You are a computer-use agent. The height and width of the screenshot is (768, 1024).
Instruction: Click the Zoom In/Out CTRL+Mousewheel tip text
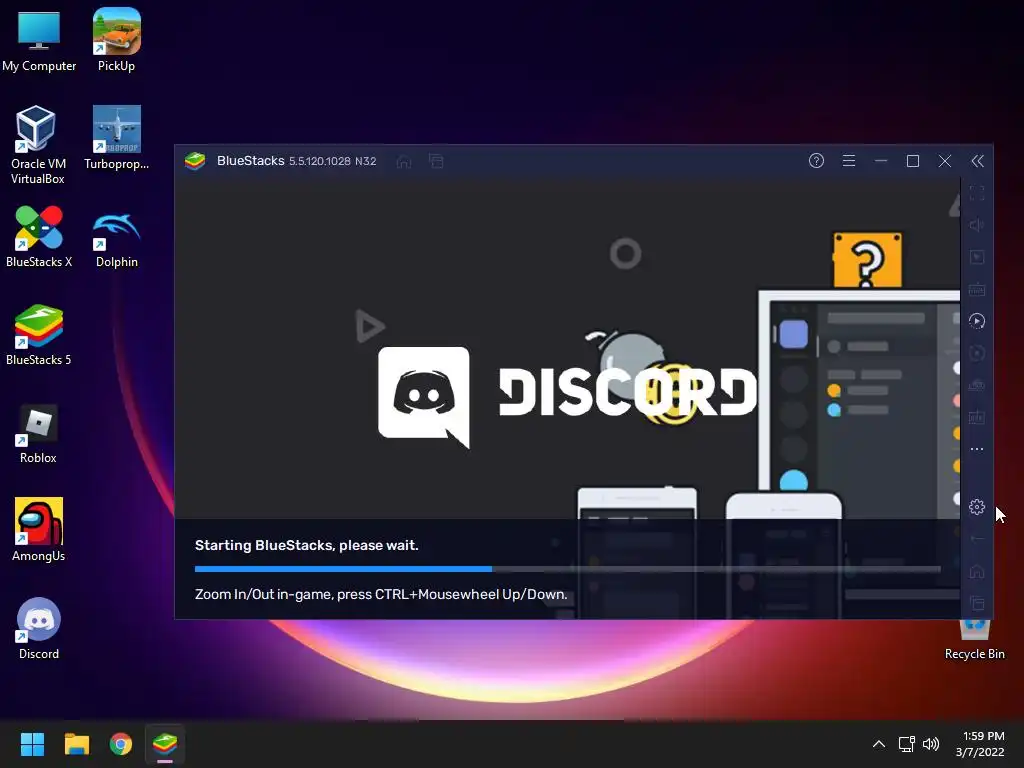(x=381, y=594)
